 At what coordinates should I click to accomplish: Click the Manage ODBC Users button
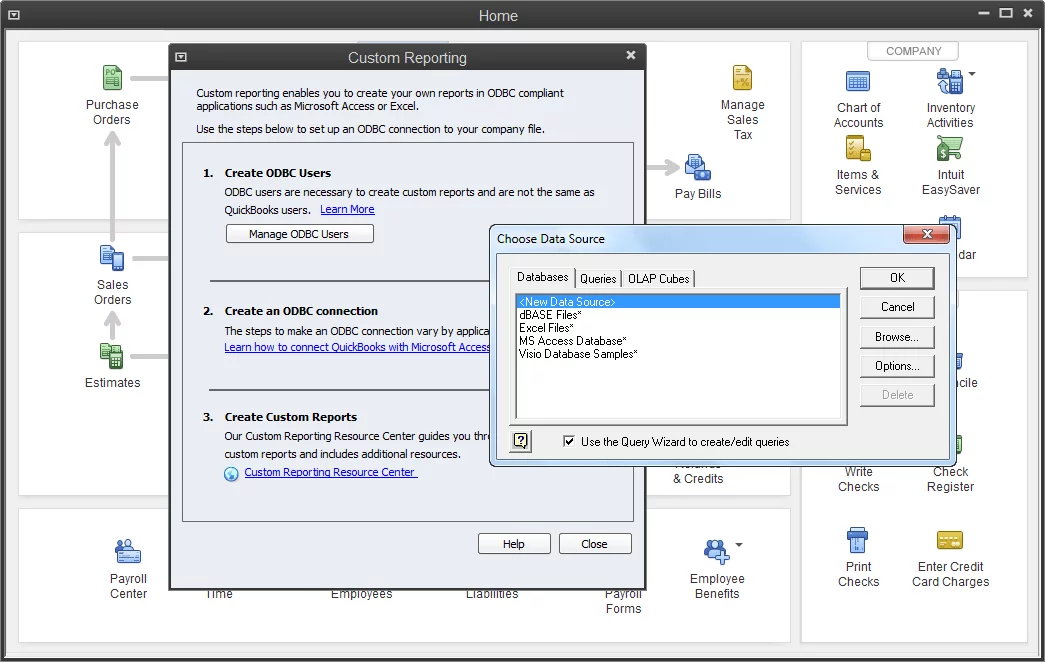click(x=299, y=232)
